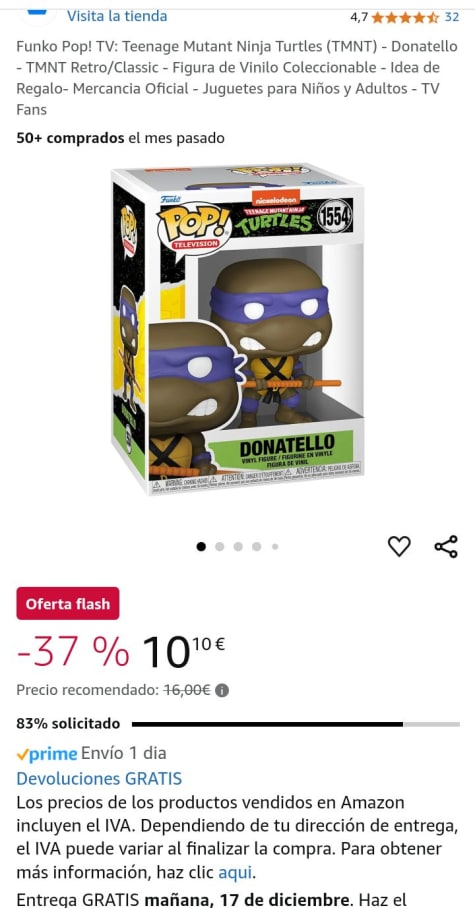Click the 83% solicitado progress bar
The image size is (475, 908).
(295, 724)
